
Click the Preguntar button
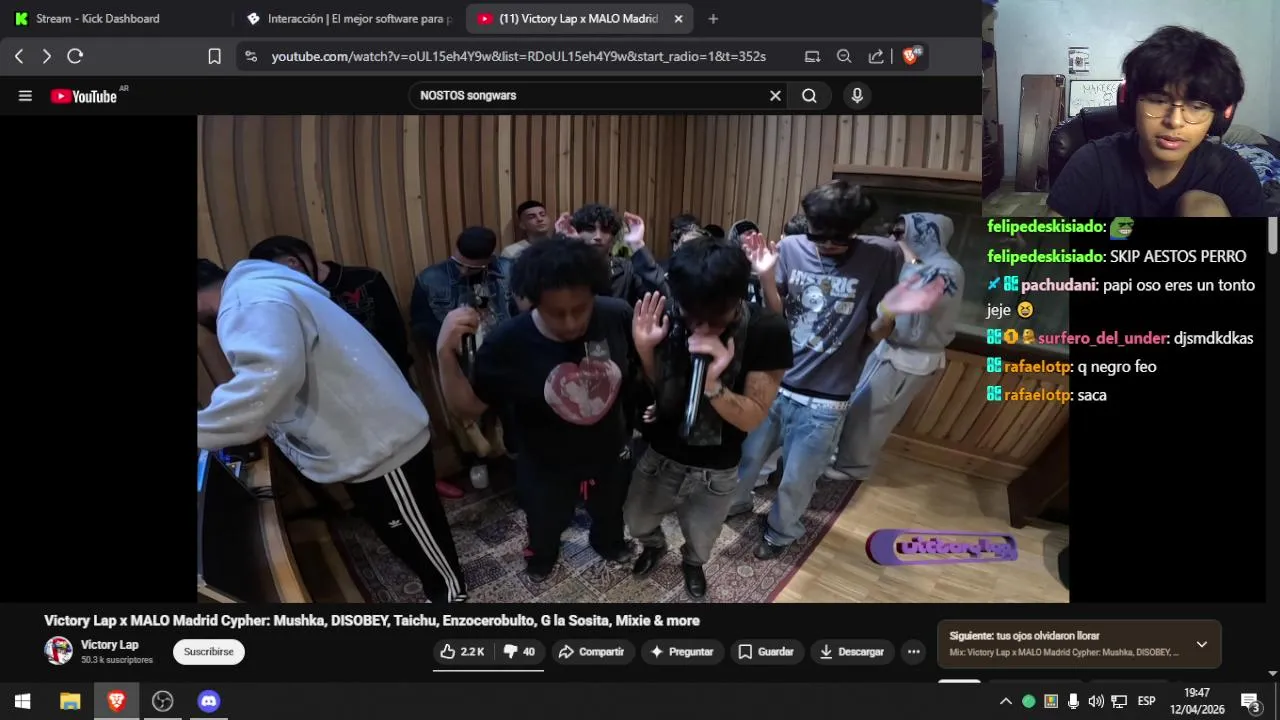tap(682, 652)
